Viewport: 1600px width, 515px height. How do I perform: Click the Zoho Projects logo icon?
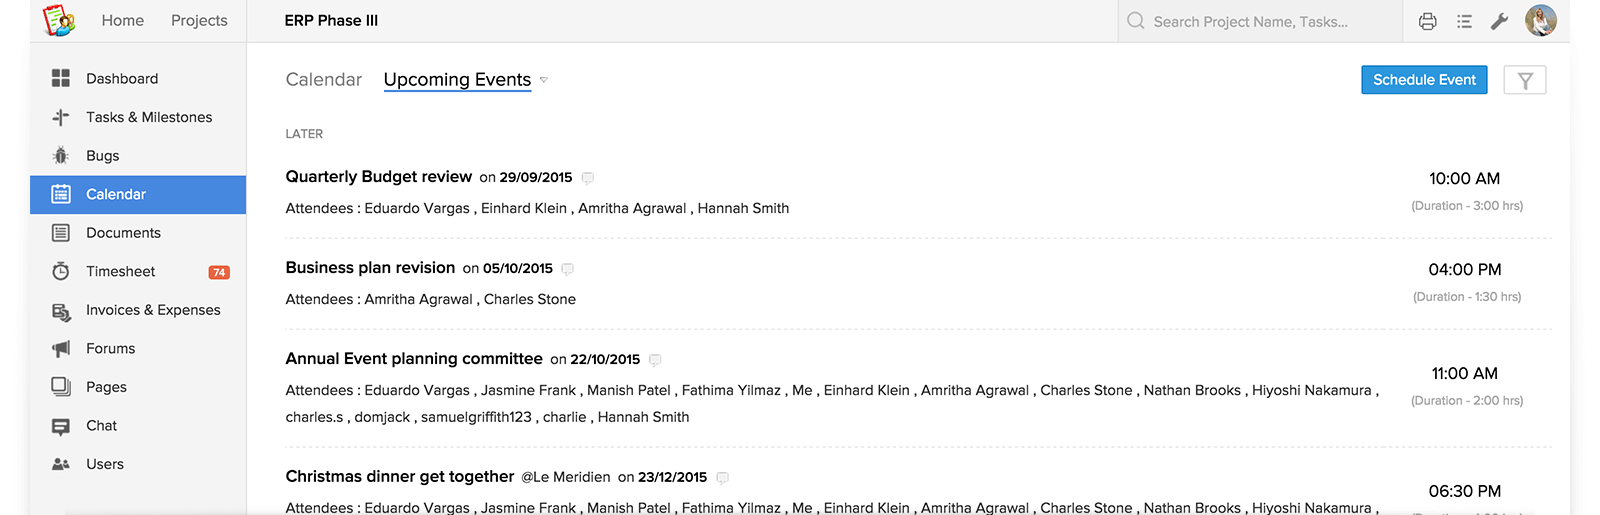[59, 20]
